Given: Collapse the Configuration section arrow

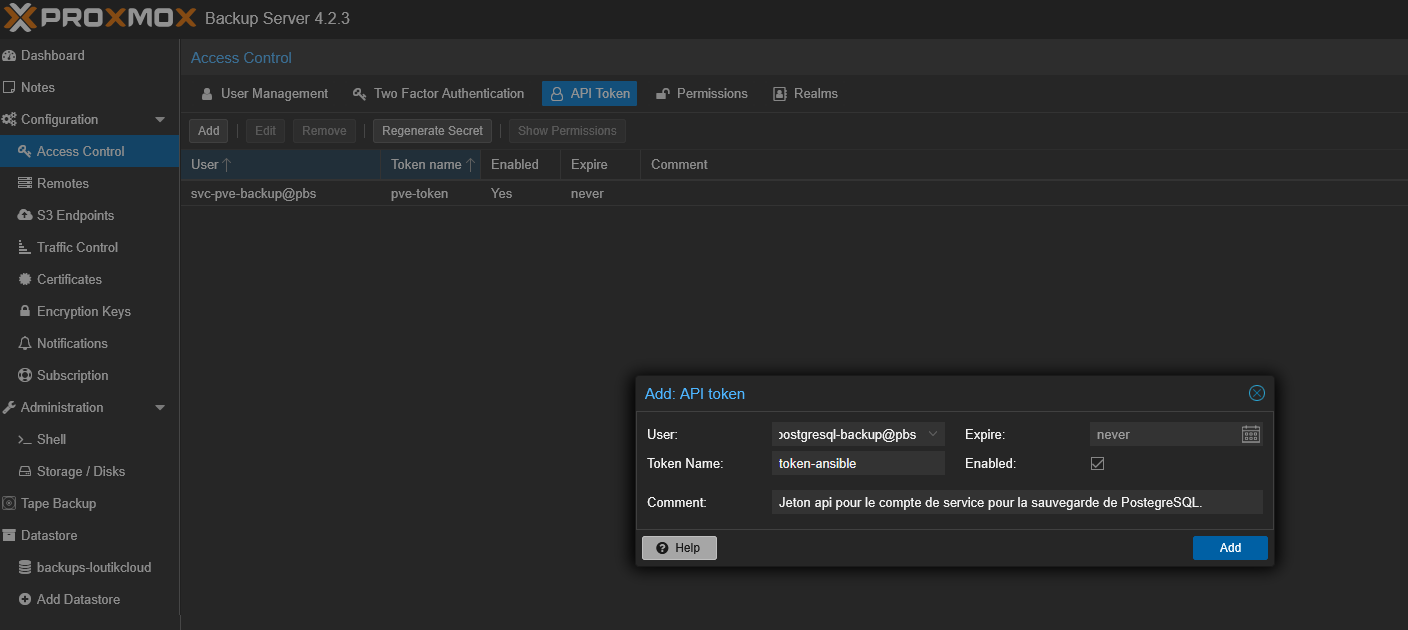Looking at the screenshot, I should coord(160,119).
